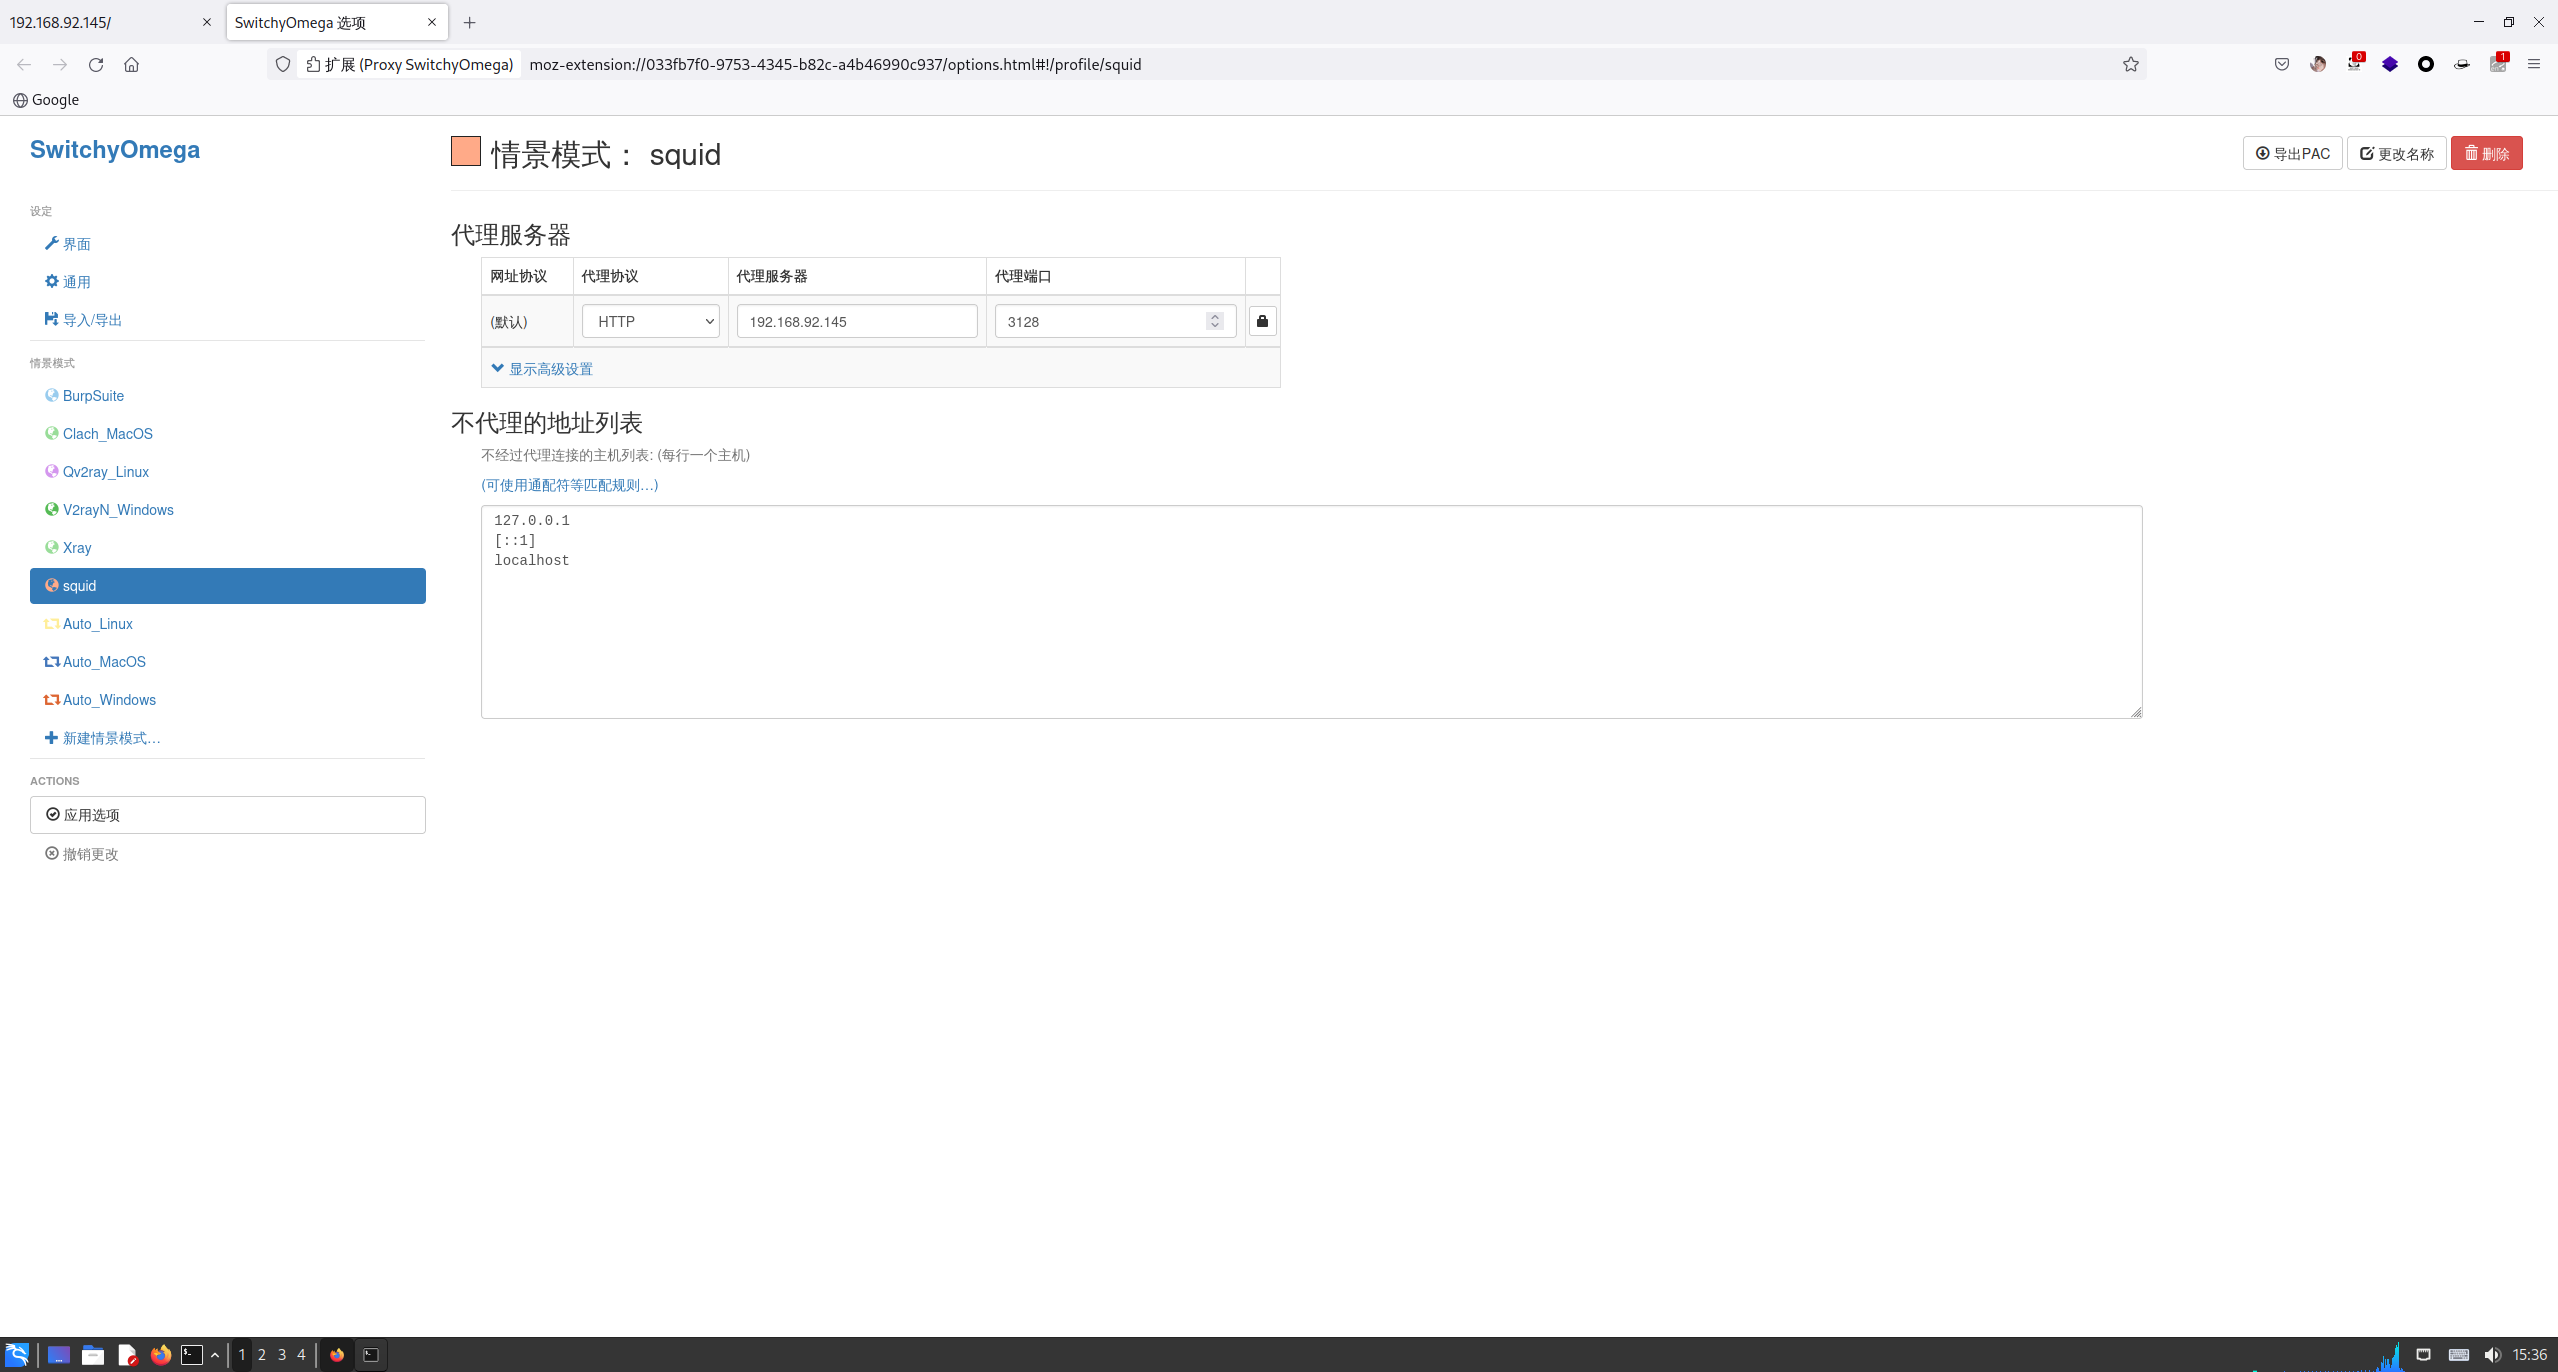Click the black ring extension icon
Viewport: 2558px width, 1372px height.
pyautogui.click(x=2426, y=64)
